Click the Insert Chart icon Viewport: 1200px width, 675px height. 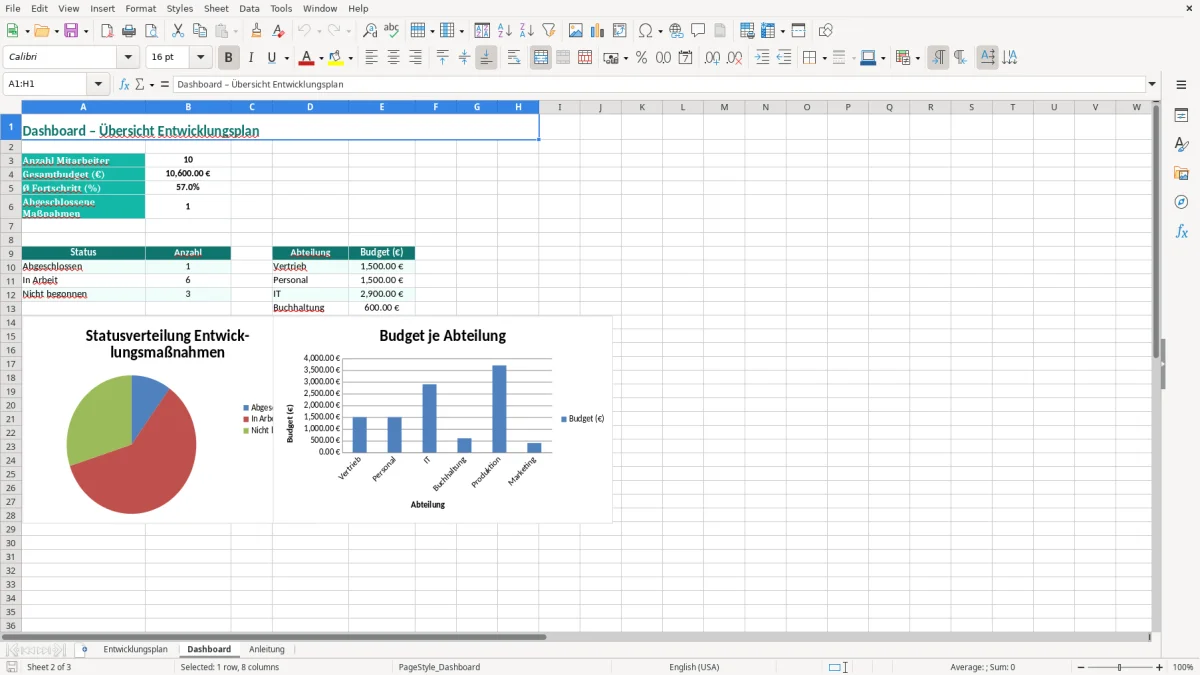click(597, 31)
